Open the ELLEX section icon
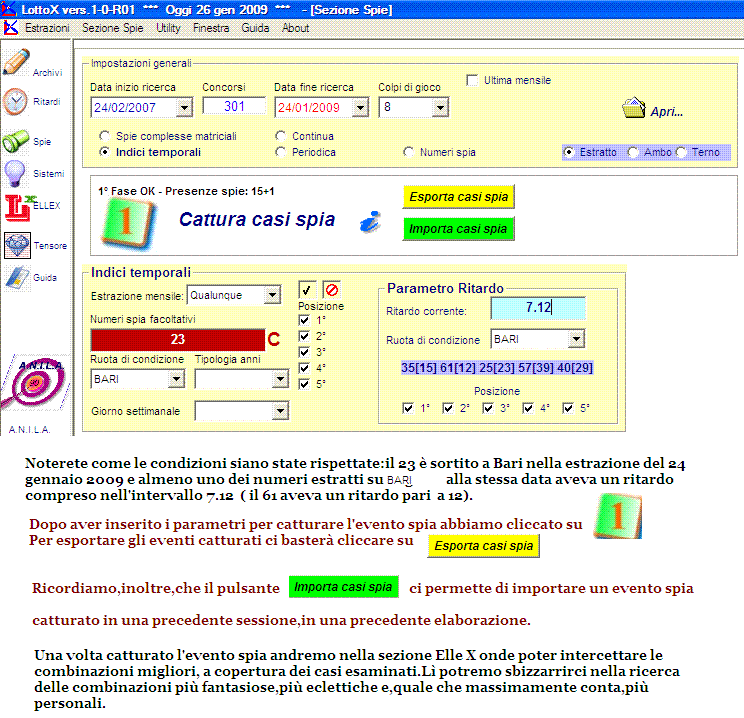 click(x=18, y=207)
